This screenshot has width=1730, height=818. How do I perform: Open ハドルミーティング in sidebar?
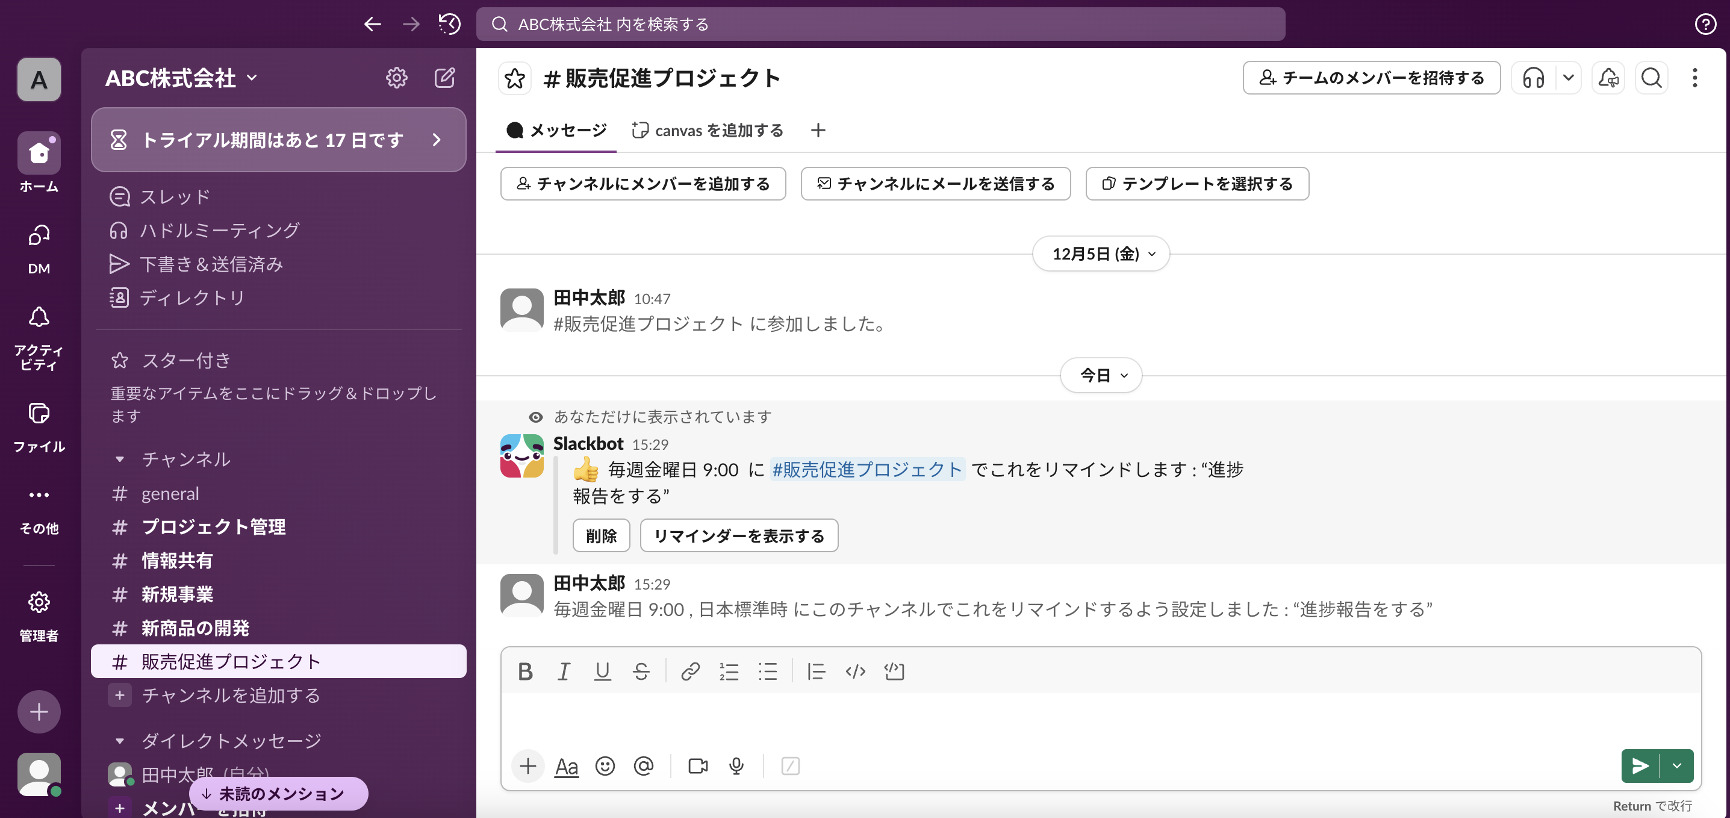[x=279, y=230]
